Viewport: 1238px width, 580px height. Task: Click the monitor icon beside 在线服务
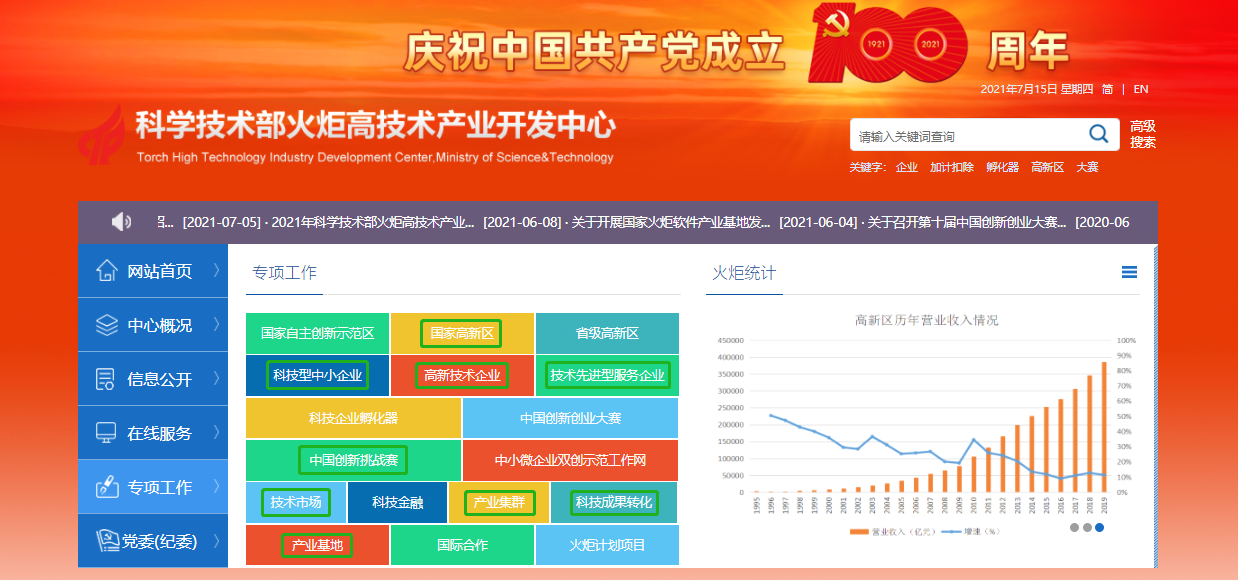point(106,433)
